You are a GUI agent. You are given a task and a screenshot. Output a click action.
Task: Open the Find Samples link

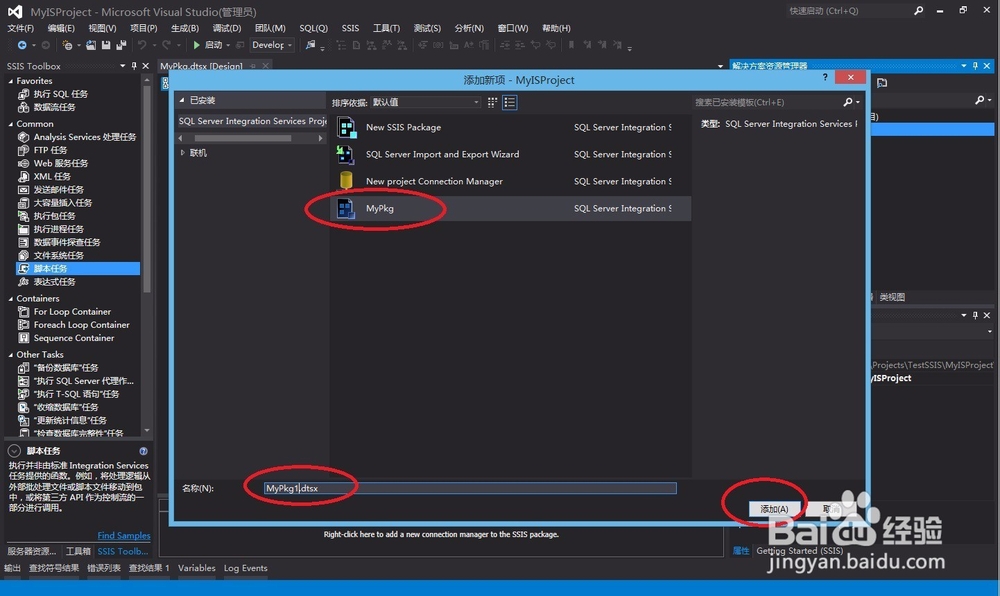pyautogui.click(x=124, y=535)
